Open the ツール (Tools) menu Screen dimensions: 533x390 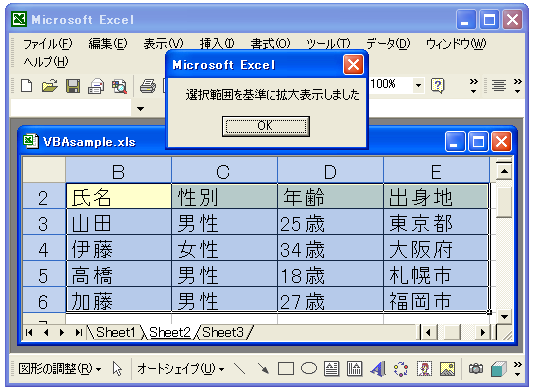click(x=328, y=44)
